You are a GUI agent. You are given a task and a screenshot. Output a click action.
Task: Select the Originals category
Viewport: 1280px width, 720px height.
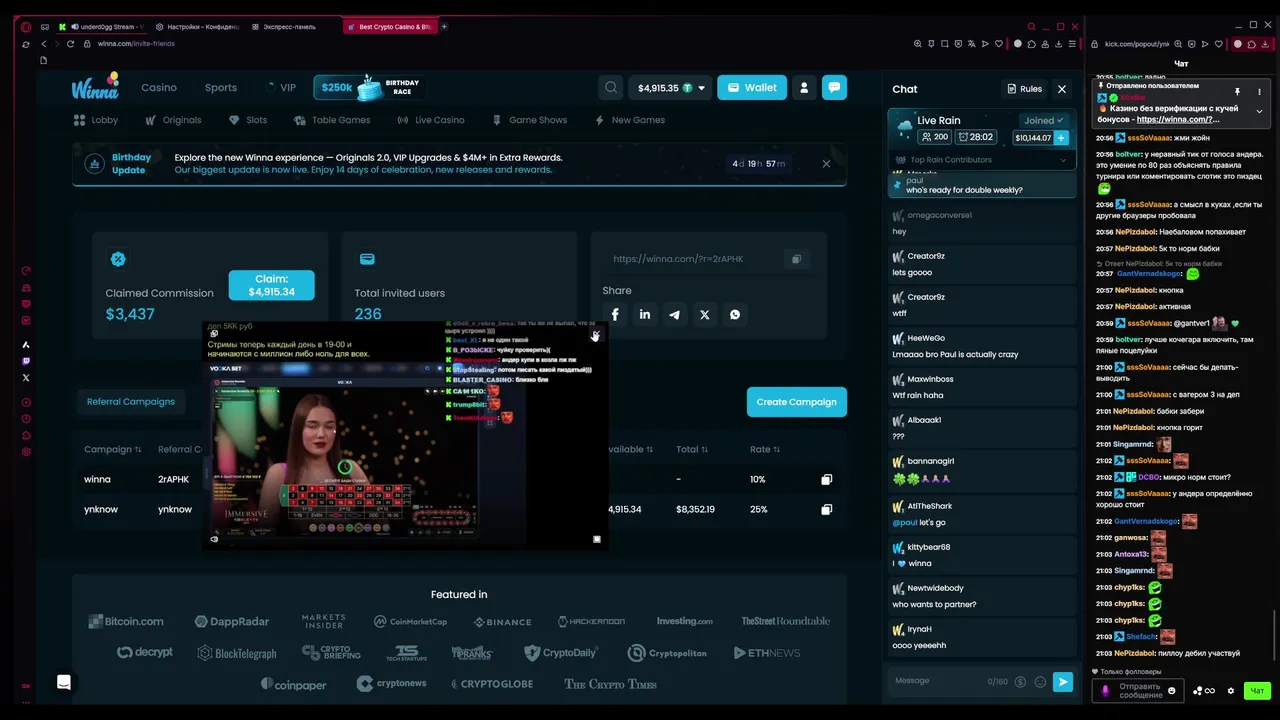pyautogui.click(x=173, y=120)
